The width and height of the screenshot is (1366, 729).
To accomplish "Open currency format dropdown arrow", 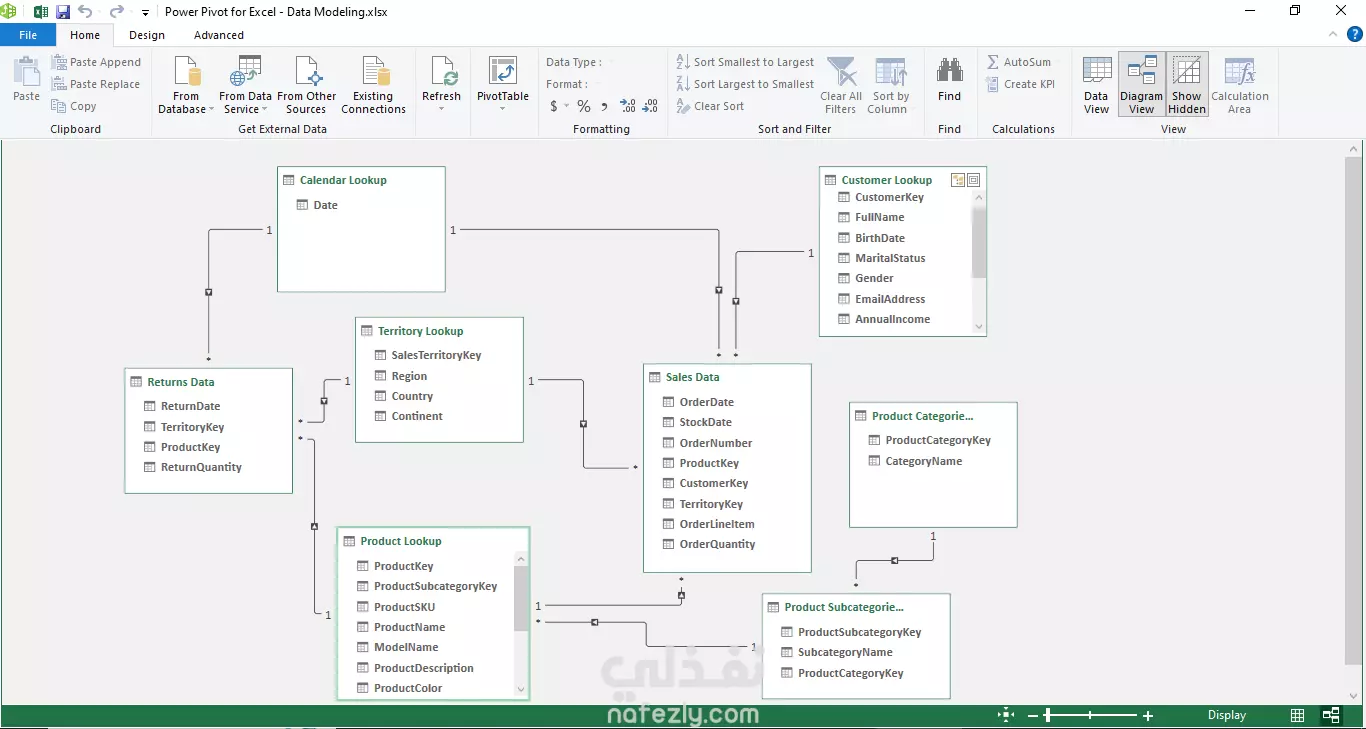I will (566, 106).
